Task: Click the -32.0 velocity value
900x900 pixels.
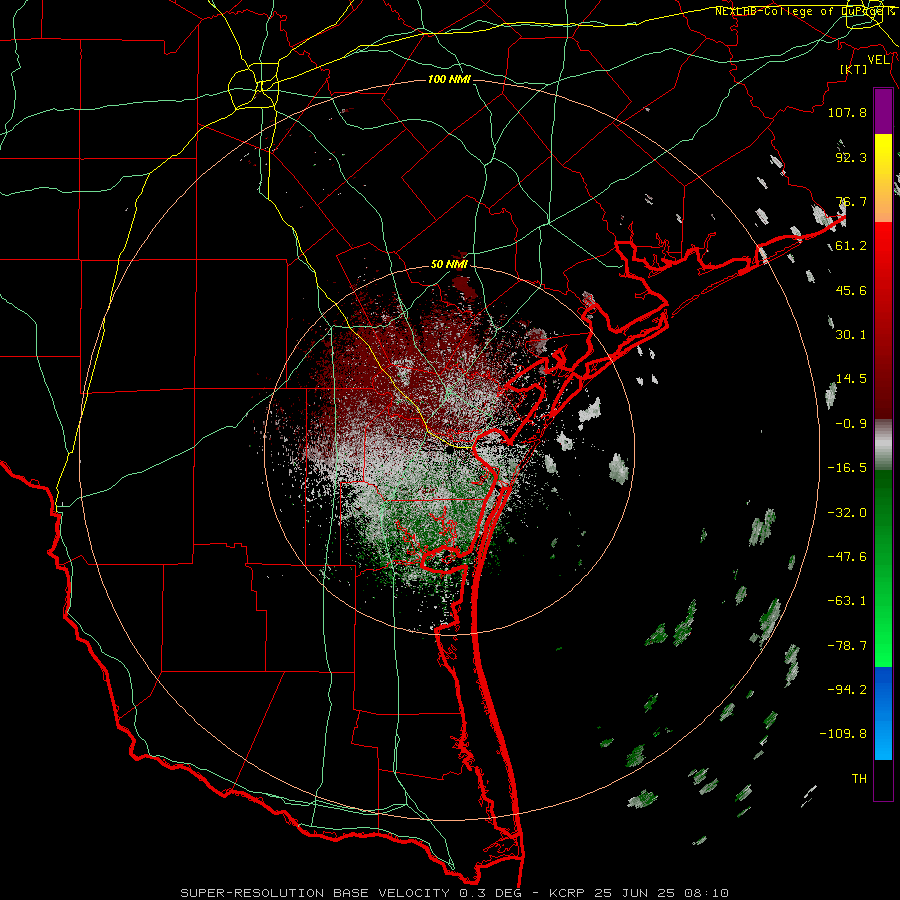Action: click(847, 513)
